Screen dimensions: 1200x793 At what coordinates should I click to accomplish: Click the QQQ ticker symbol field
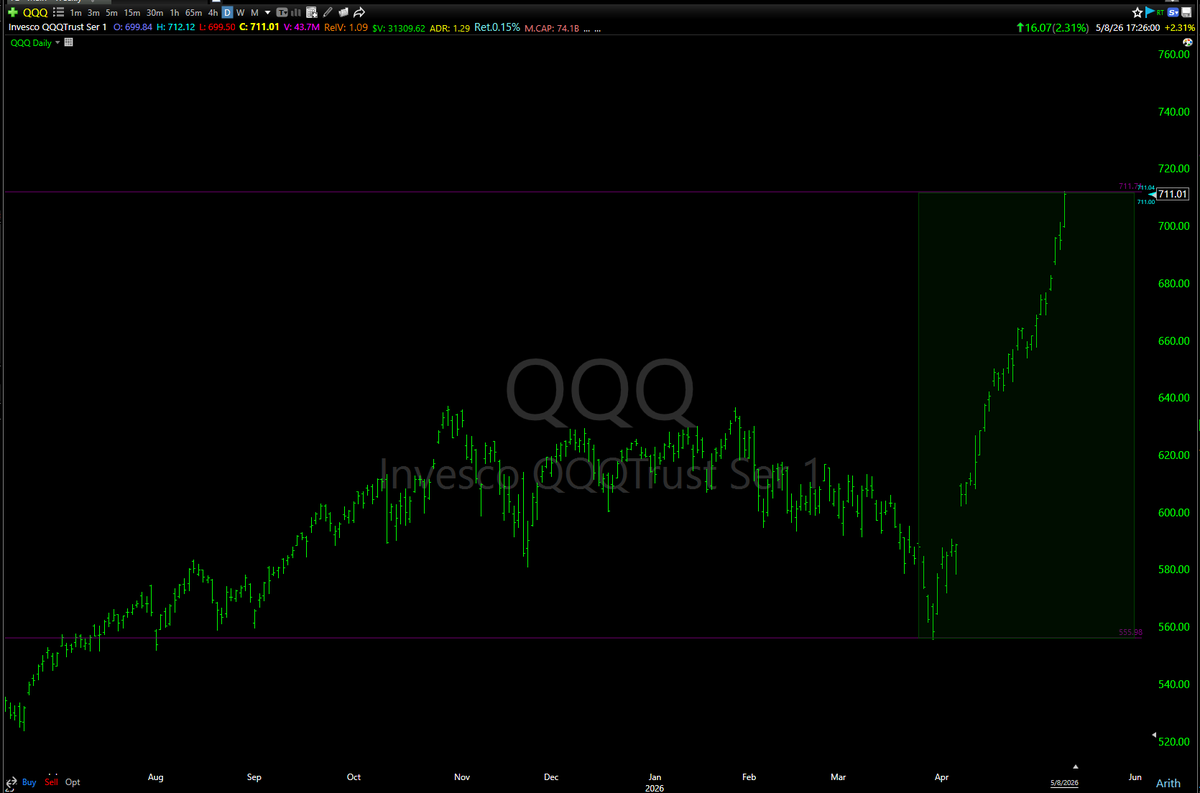(34, 13)
